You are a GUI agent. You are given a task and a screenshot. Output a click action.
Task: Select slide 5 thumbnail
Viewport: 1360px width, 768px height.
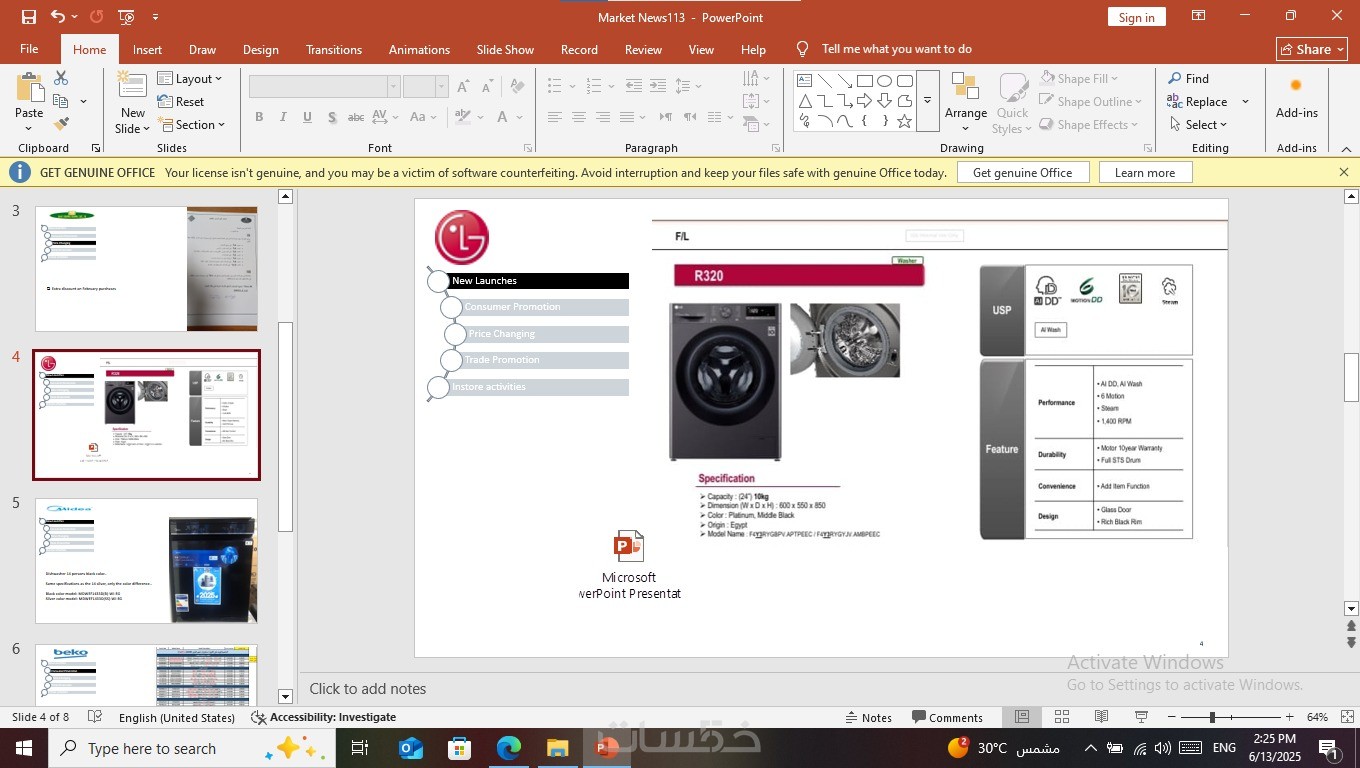pyautogui.click(x=146, y=561)
